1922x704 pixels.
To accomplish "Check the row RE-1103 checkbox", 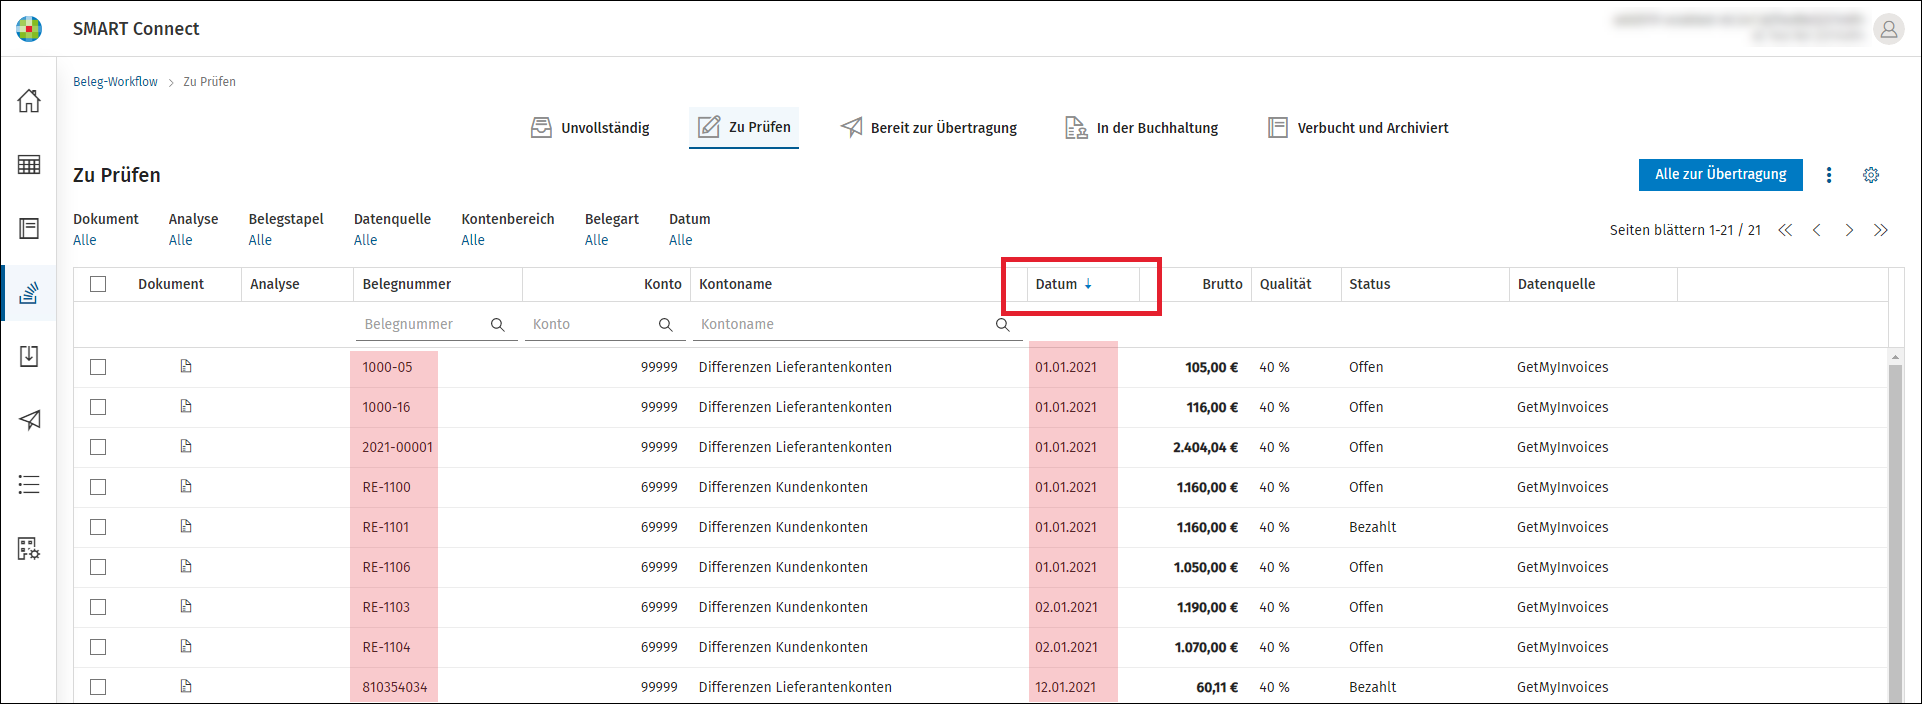I will (x=98, y=607).
